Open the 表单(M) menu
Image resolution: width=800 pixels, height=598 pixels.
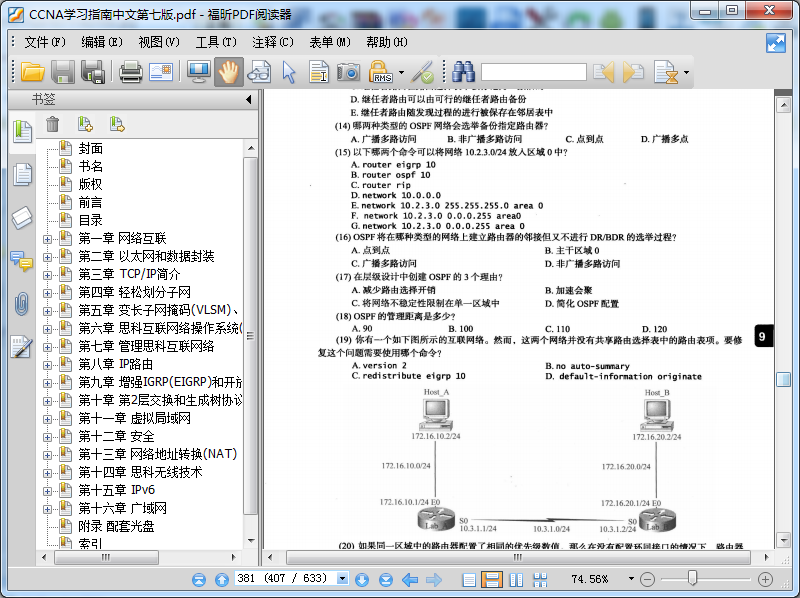(330, 42)
